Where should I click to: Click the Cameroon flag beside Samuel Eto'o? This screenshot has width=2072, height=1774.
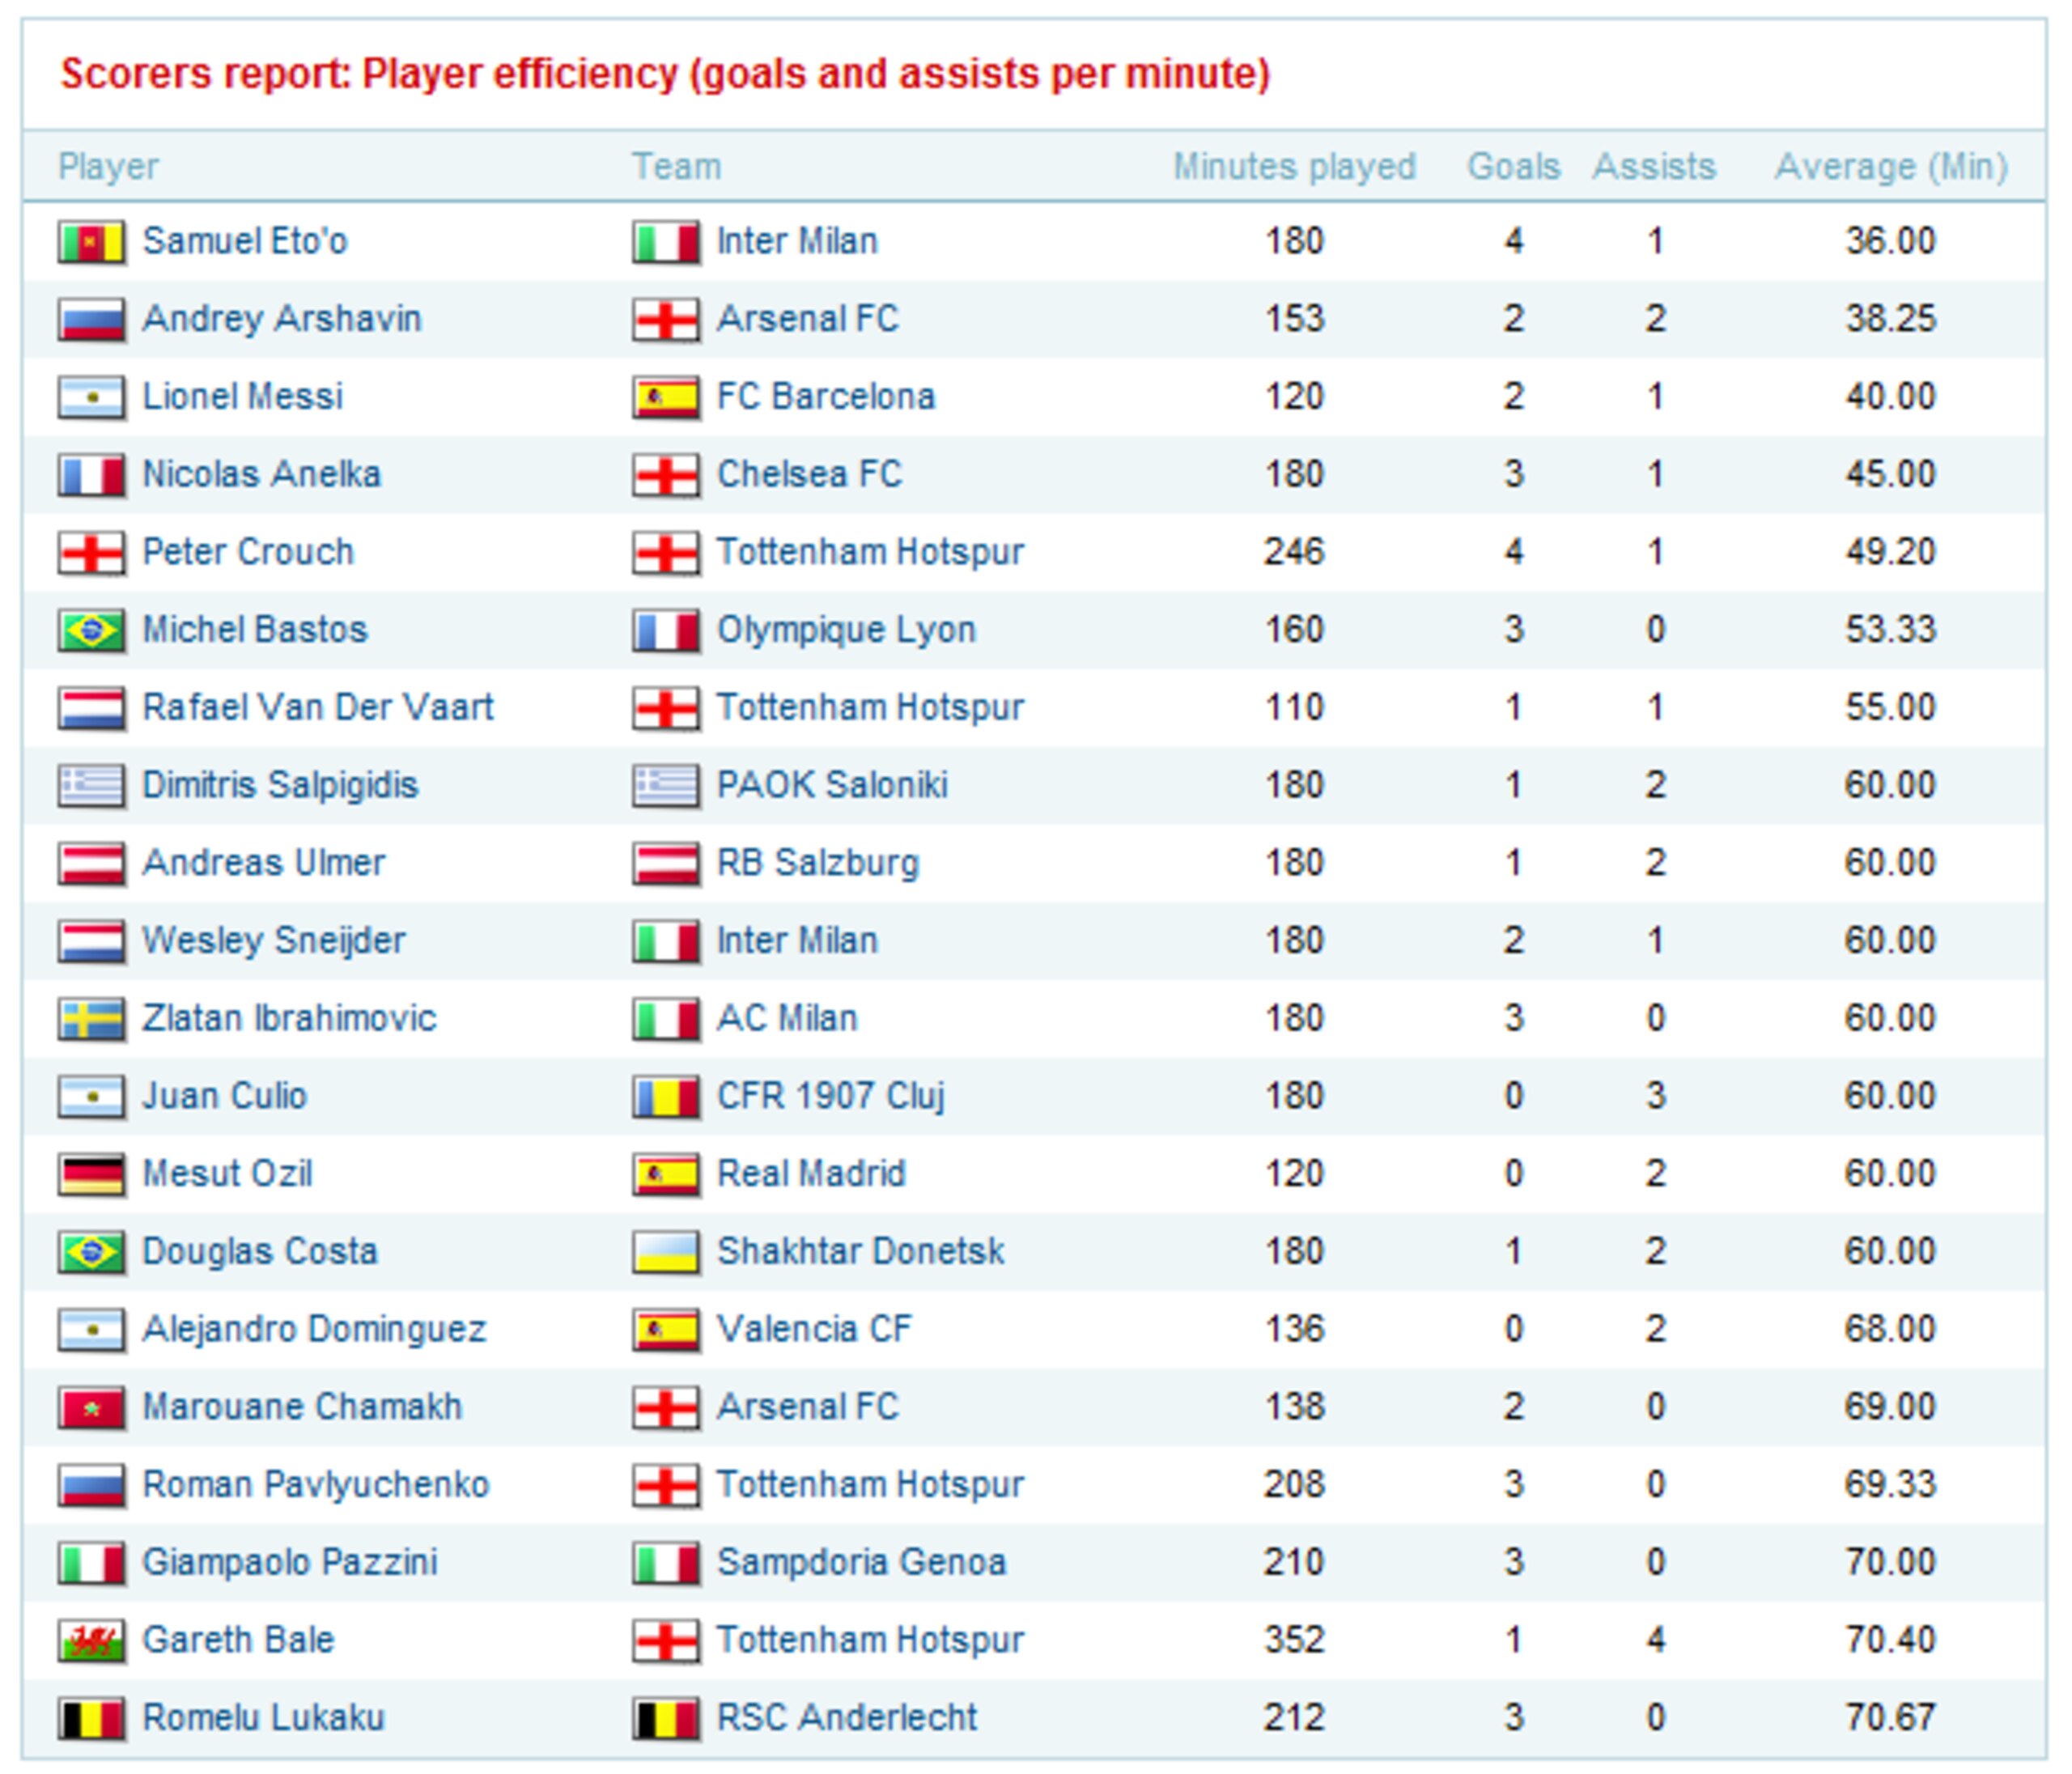[x=92, y=242]
